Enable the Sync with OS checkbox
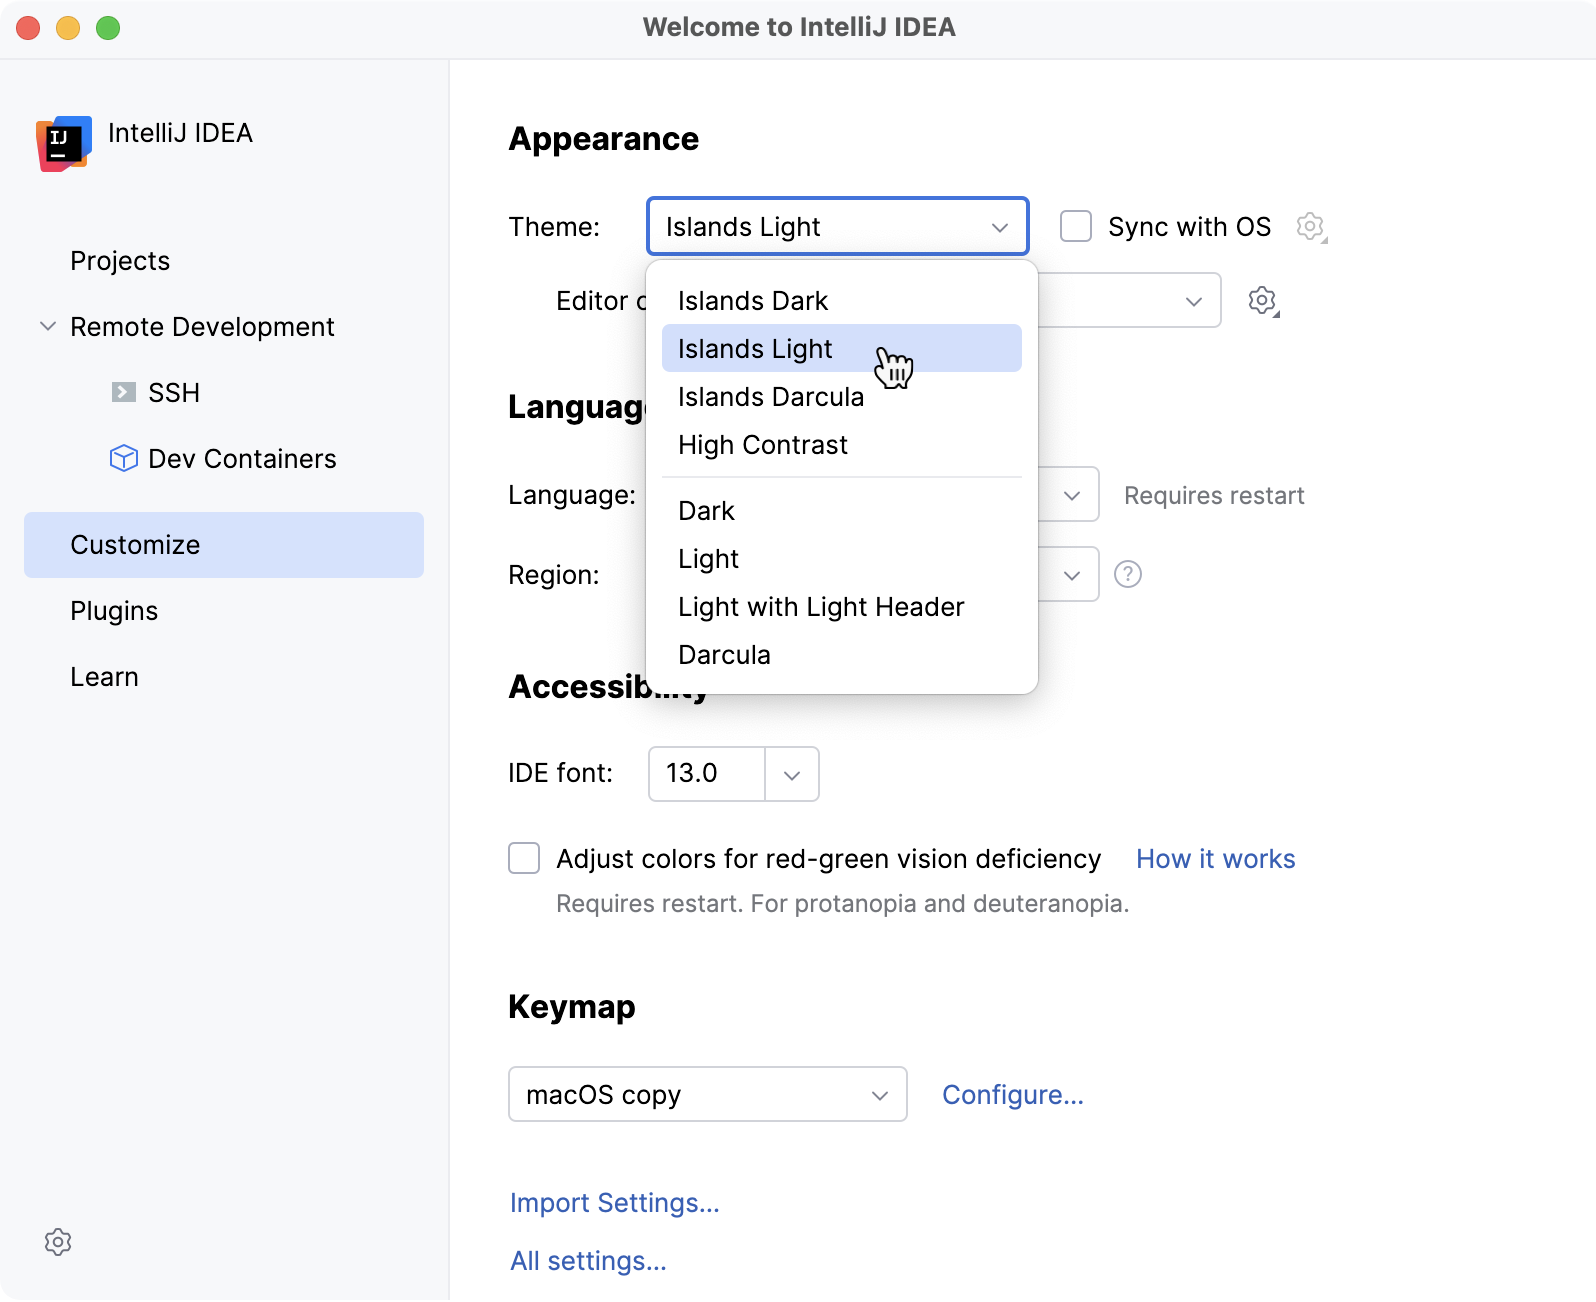Viewport: 1596px width, 1302px height. 1076,226
